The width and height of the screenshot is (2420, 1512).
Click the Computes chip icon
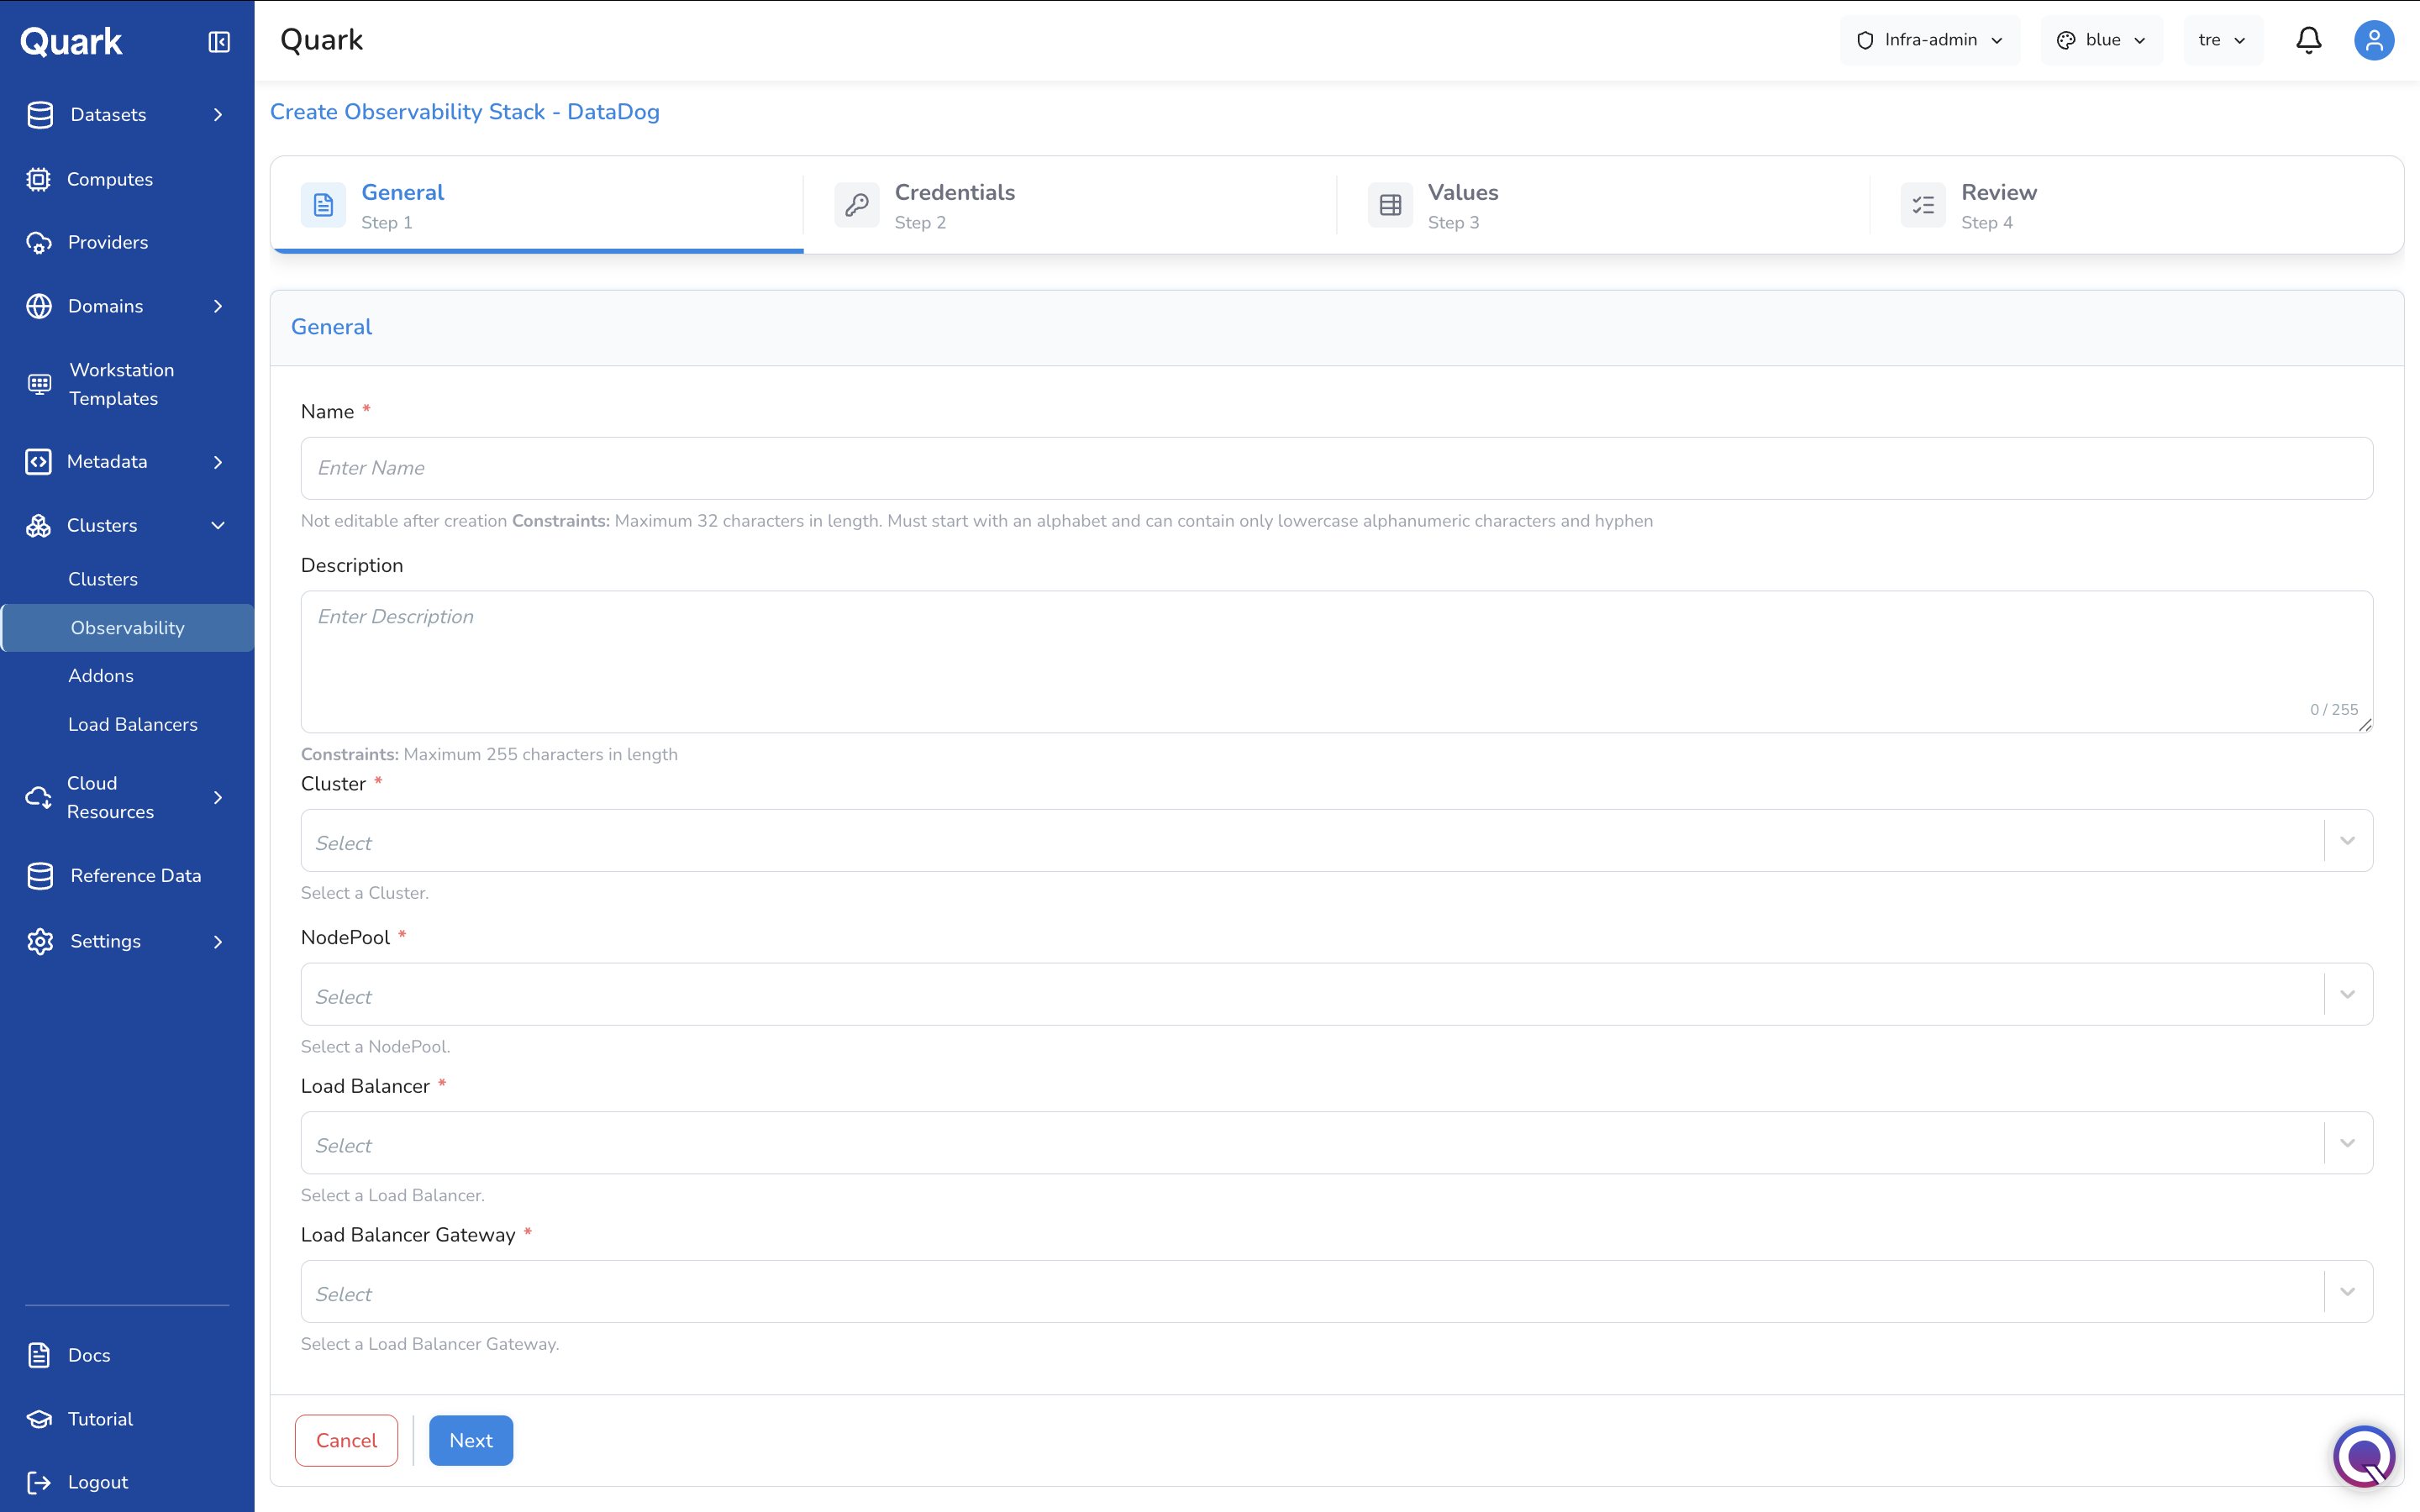[x=38, y=179]
